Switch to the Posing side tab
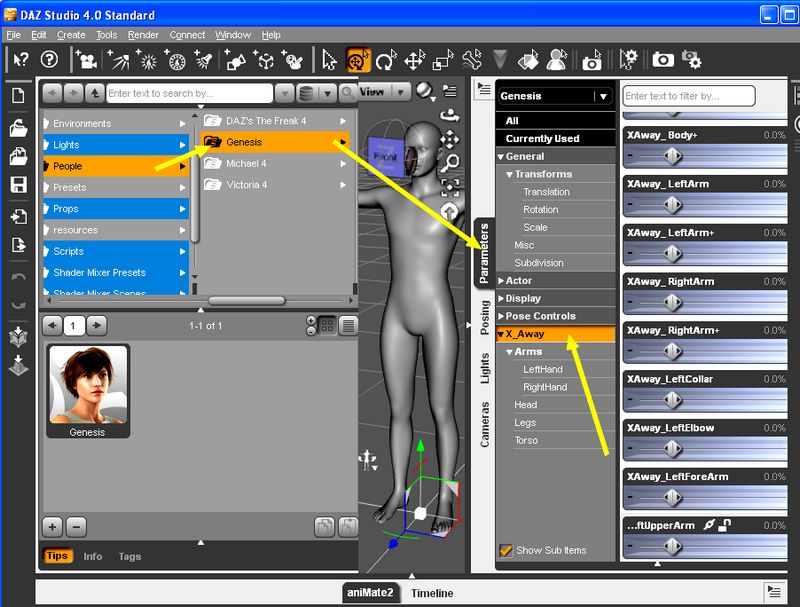This screenshot has height=607, width=800. pyautogui.click(x=485, y=317)
